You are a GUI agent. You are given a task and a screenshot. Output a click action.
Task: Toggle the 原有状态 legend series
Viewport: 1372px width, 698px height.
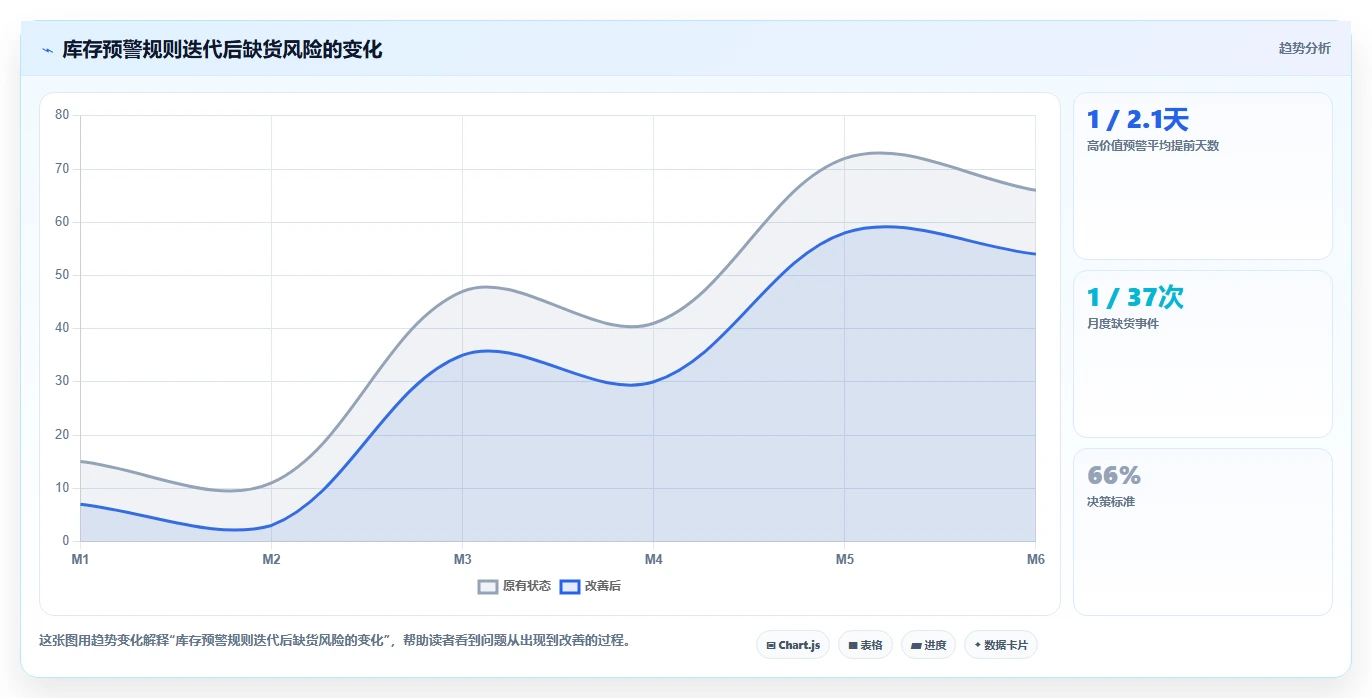514,586
